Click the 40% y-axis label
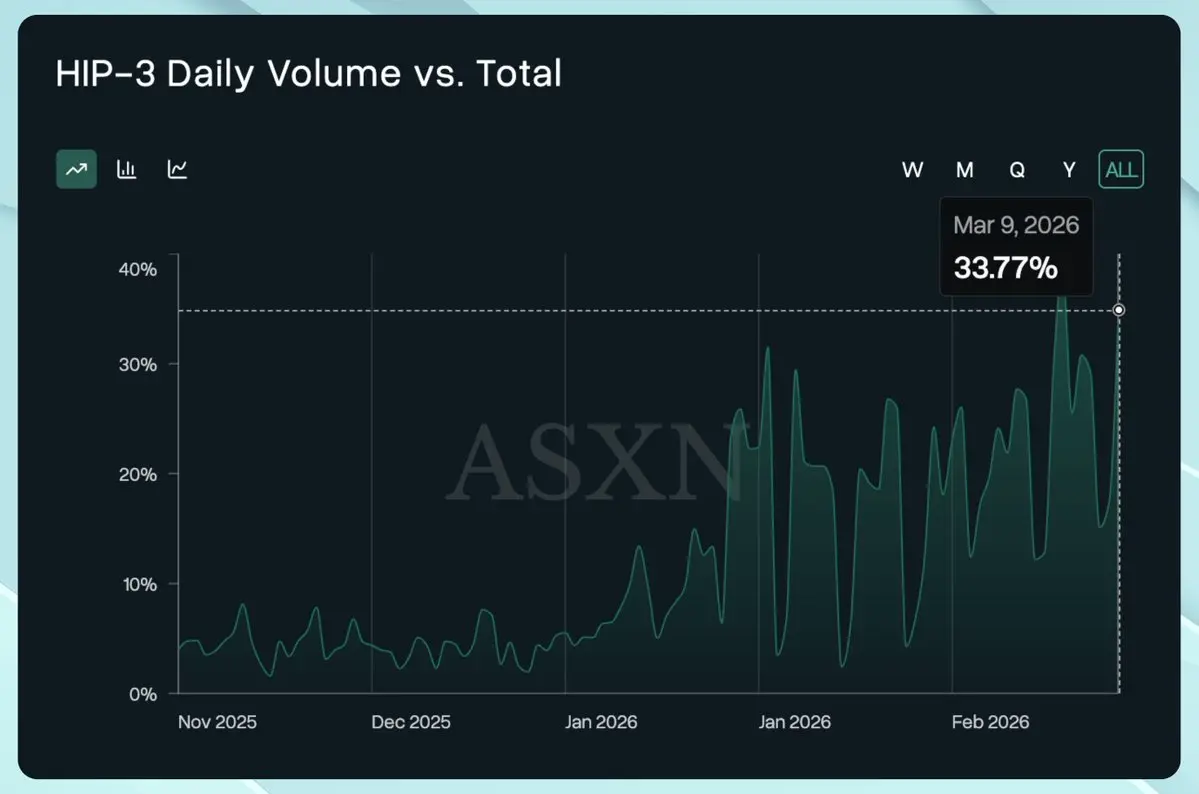The image size is (1199, 794). point(138,269)
